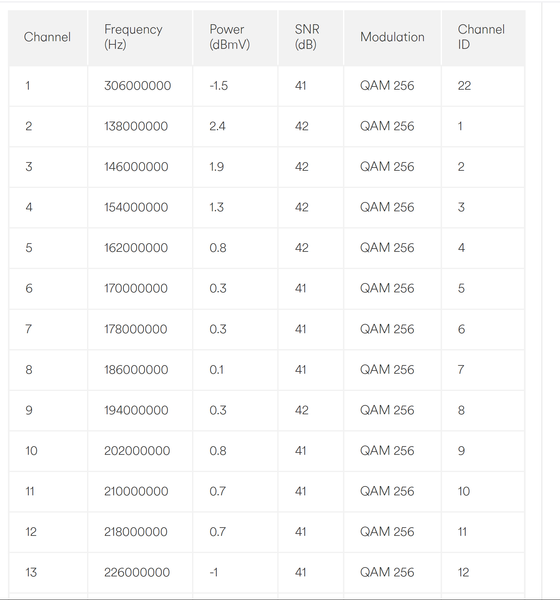The height and width of the screenshot is (600, 560).
Task: Click power value -1 in channel 13
Action: [x=214, y=572]
